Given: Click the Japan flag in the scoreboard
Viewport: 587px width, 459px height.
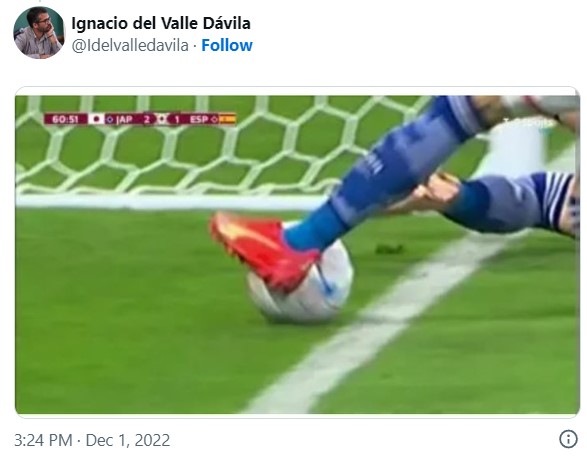Looking at the screenshot, I should [x=96, y=119].
